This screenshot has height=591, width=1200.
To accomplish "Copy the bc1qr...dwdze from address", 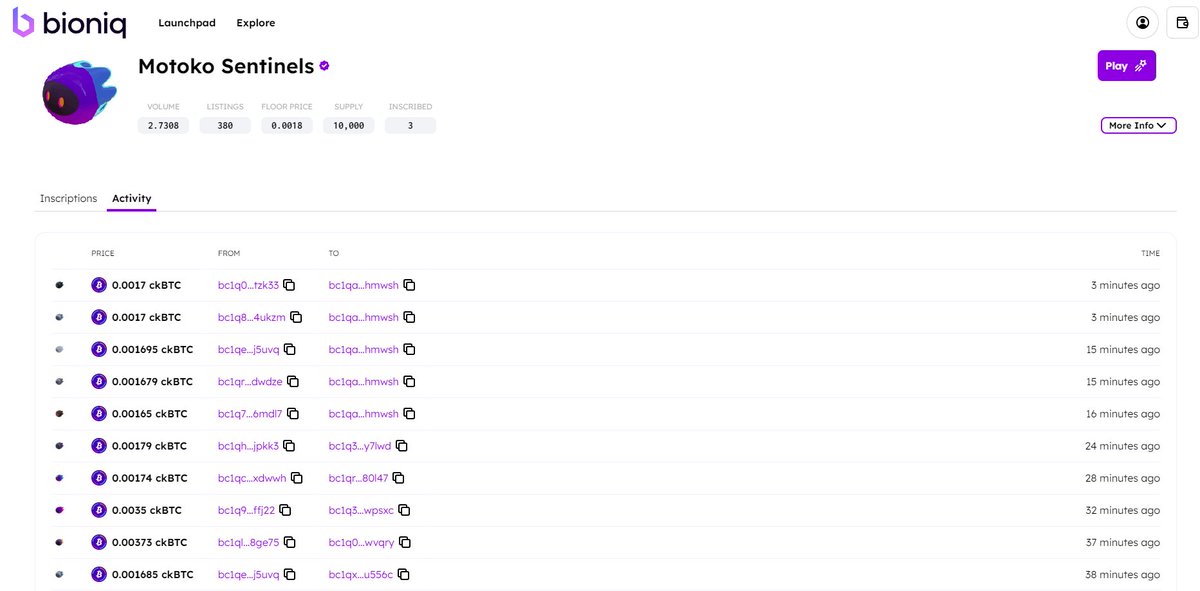I will coord(292,381).
